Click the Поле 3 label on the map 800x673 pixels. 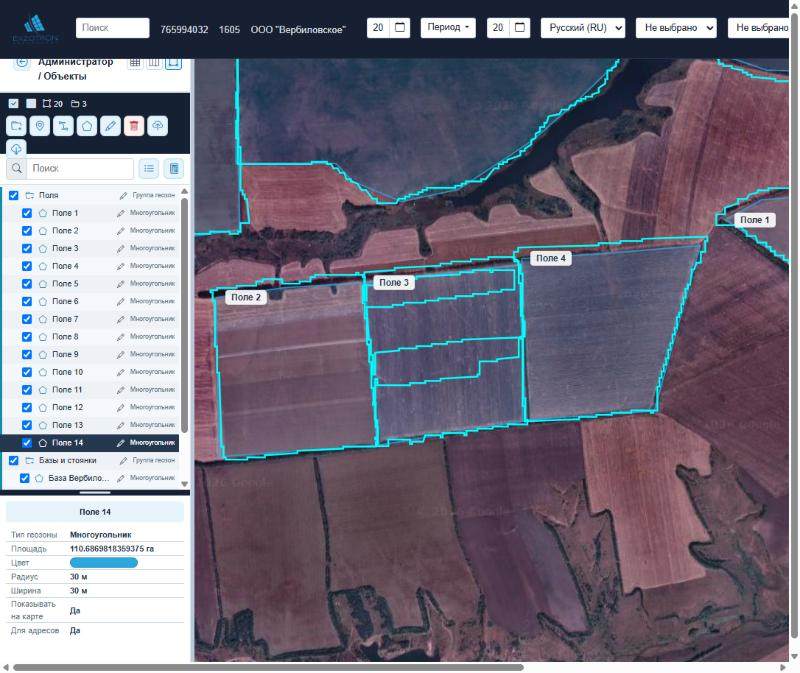click(x=394, y=283)
